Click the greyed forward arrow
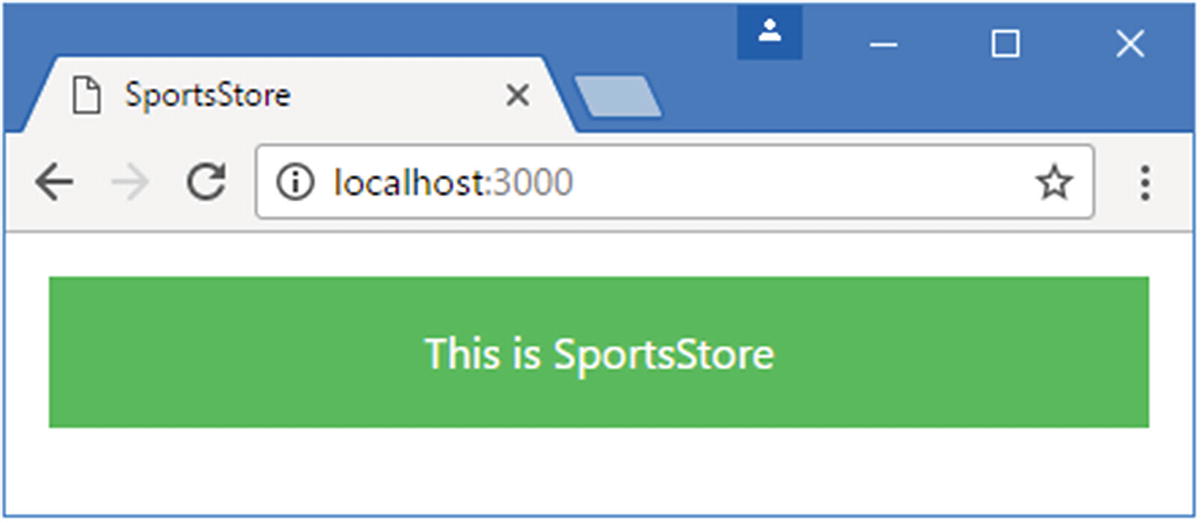The image size is (1201, 523). (x=130, y=183)
